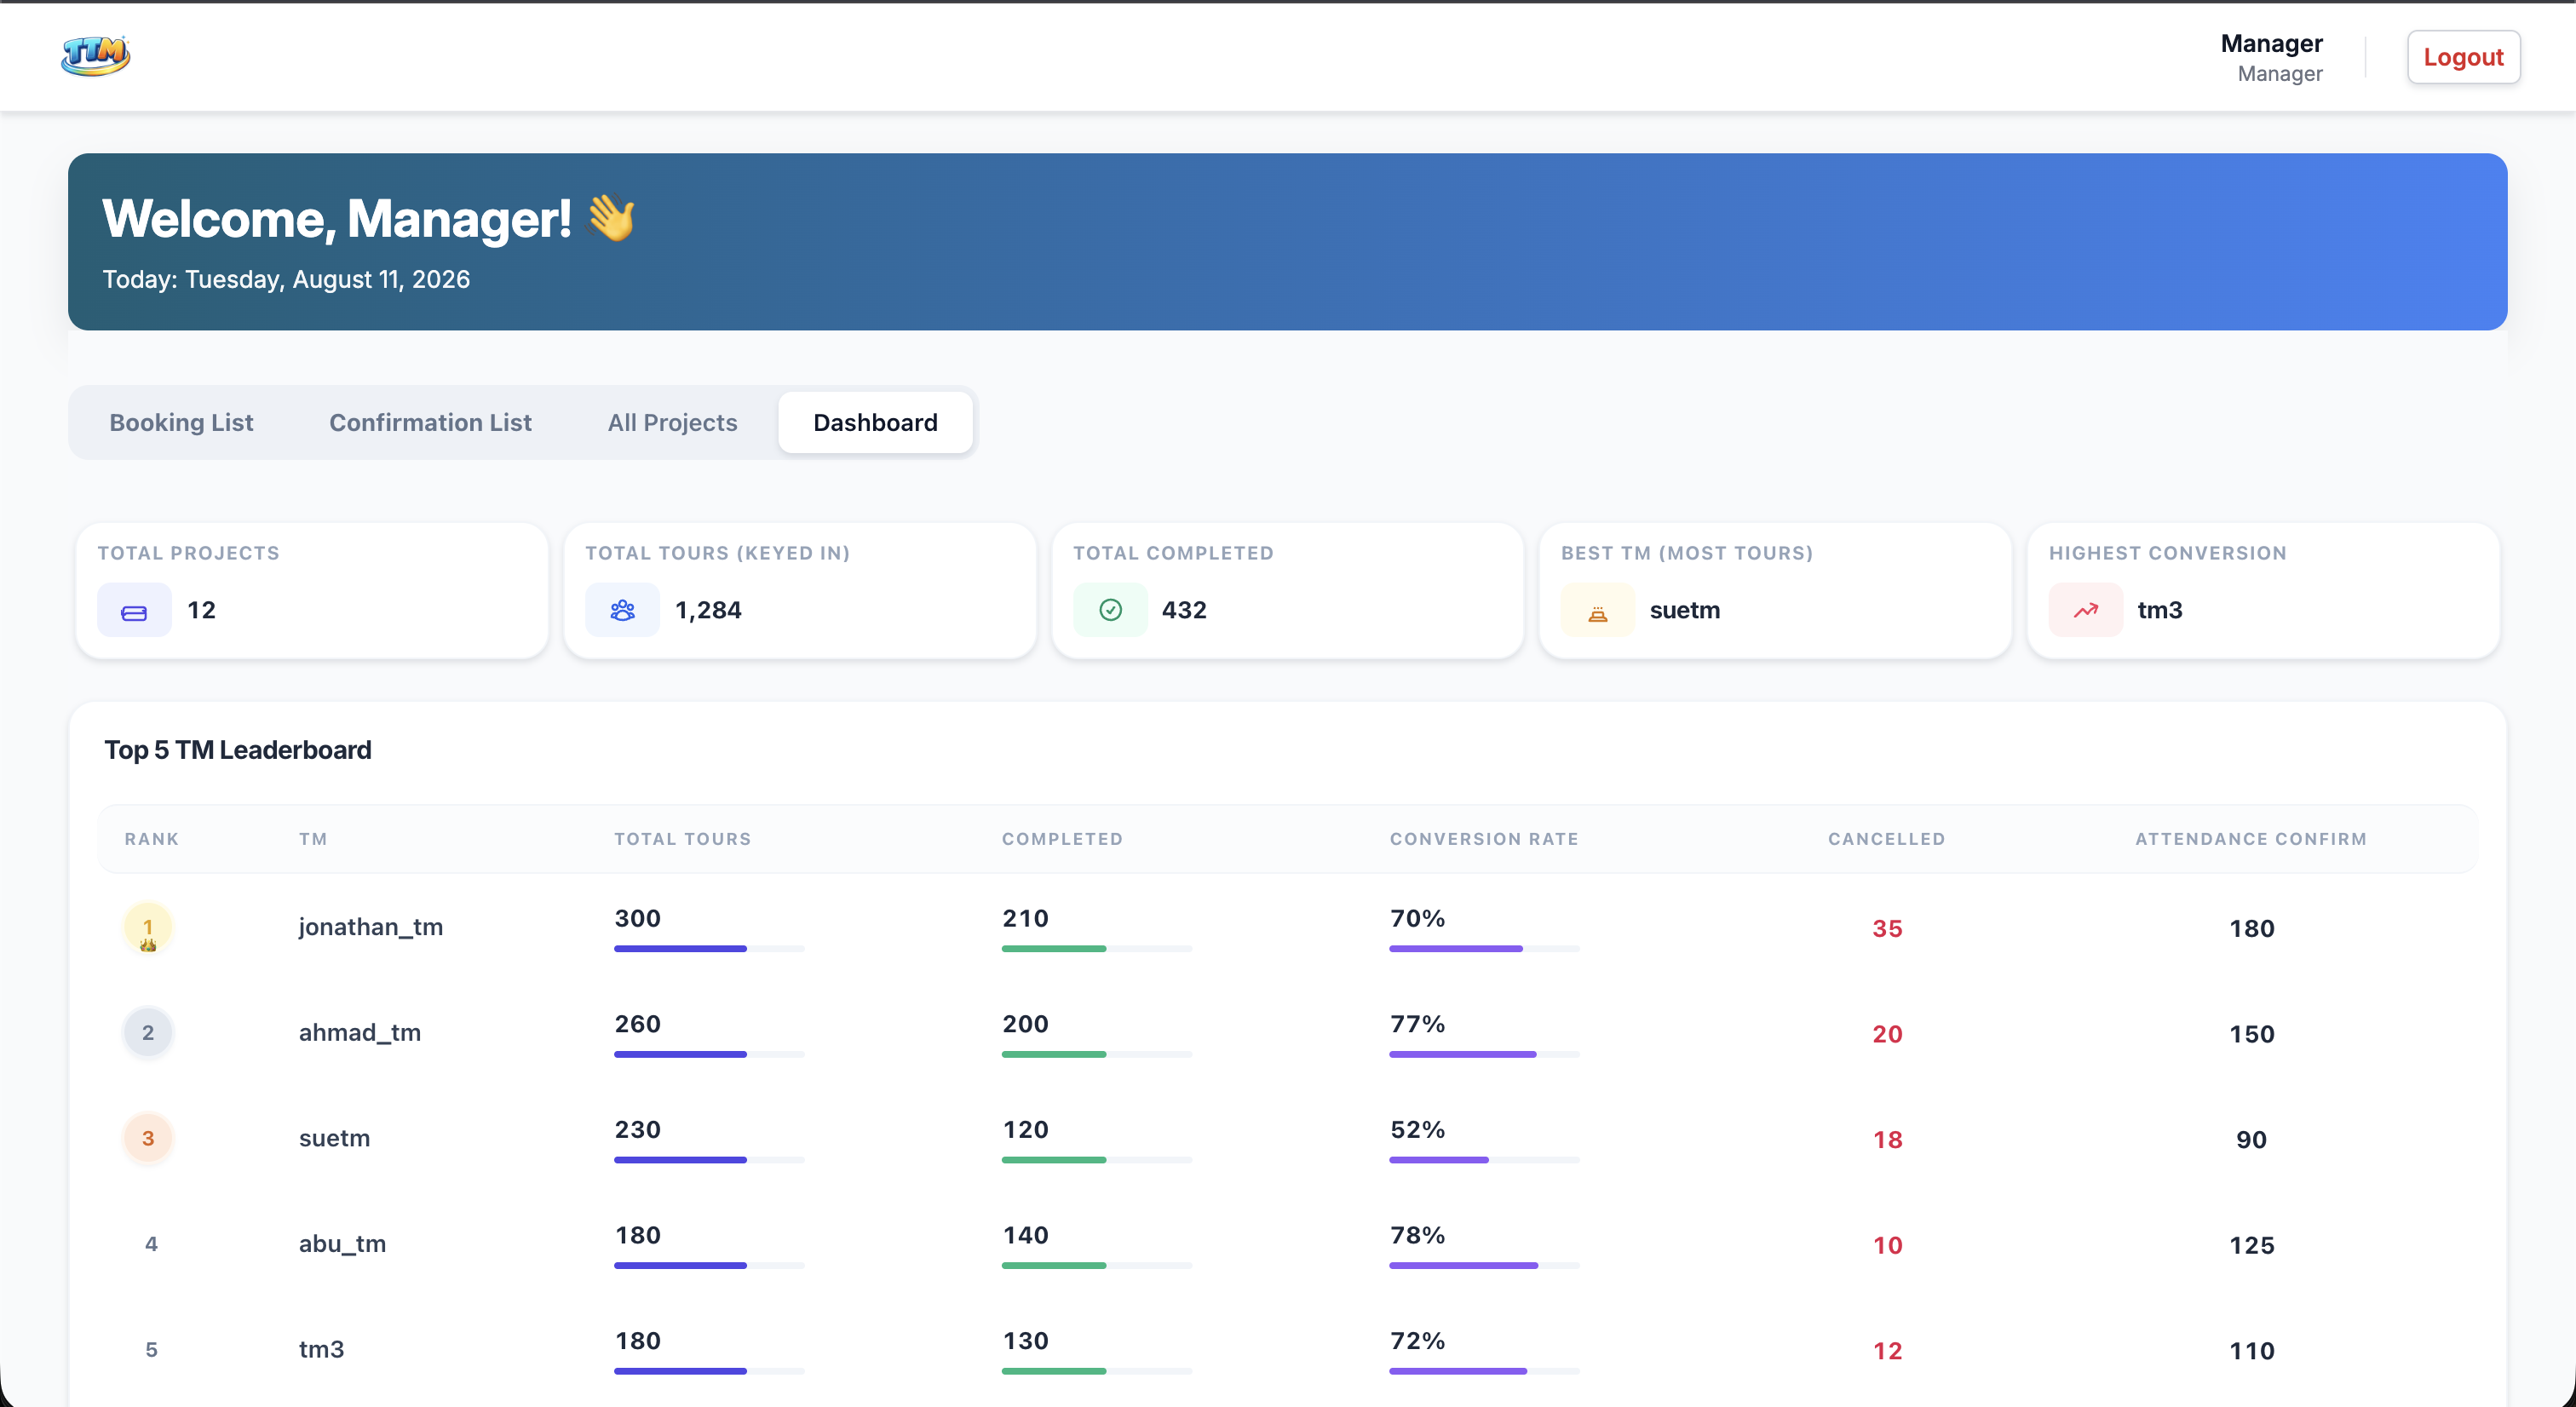Click the Best TM trophy icon
The width and height of the screenshot is (2576, 1407).
pyautogui.click(x=1598, y=610)
